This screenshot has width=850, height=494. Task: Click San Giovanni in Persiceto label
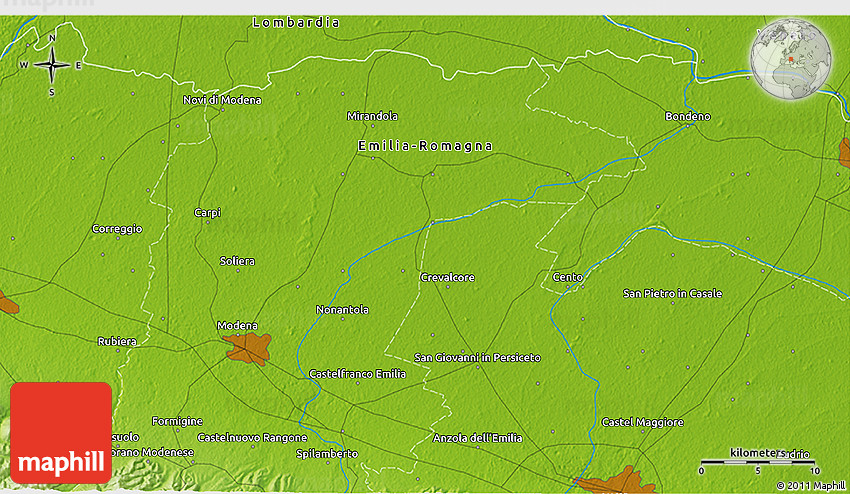(x=477, y=358)
